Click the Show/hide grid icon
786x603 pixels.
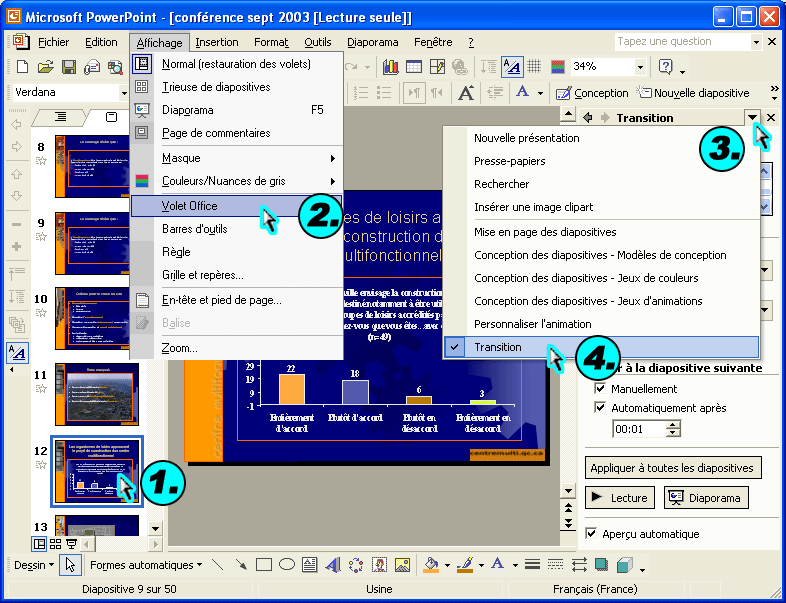(534, 66)
